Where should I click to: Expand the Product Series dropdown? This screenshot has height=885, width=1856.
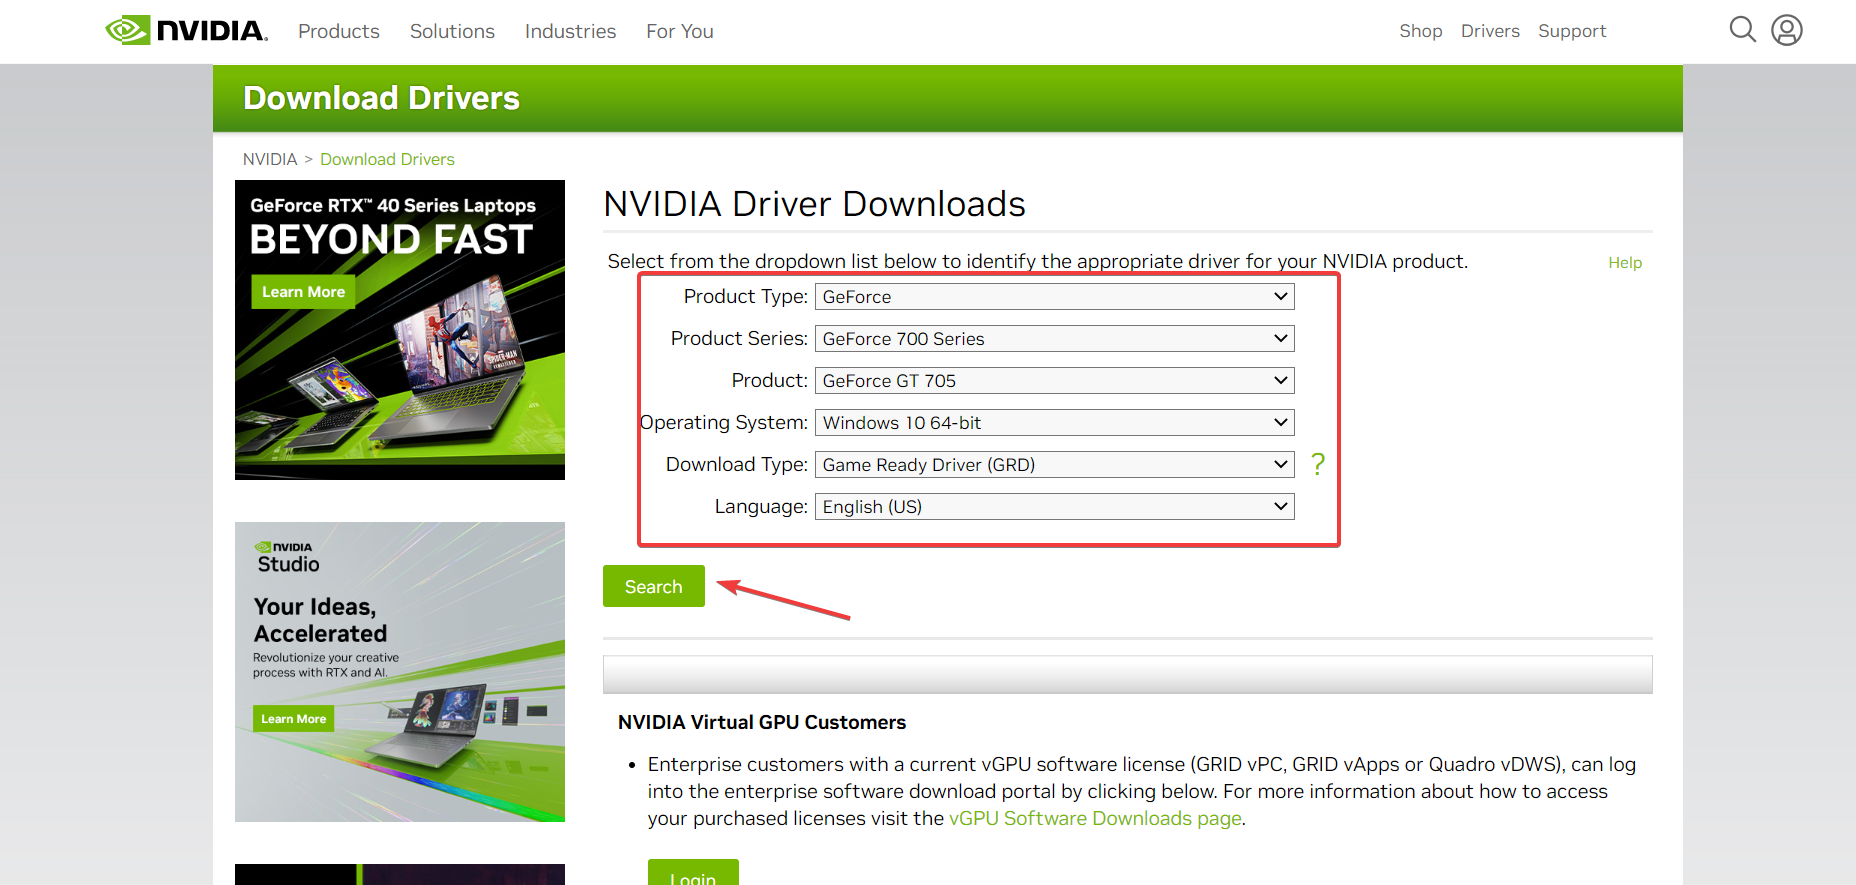coord(1055,339)
